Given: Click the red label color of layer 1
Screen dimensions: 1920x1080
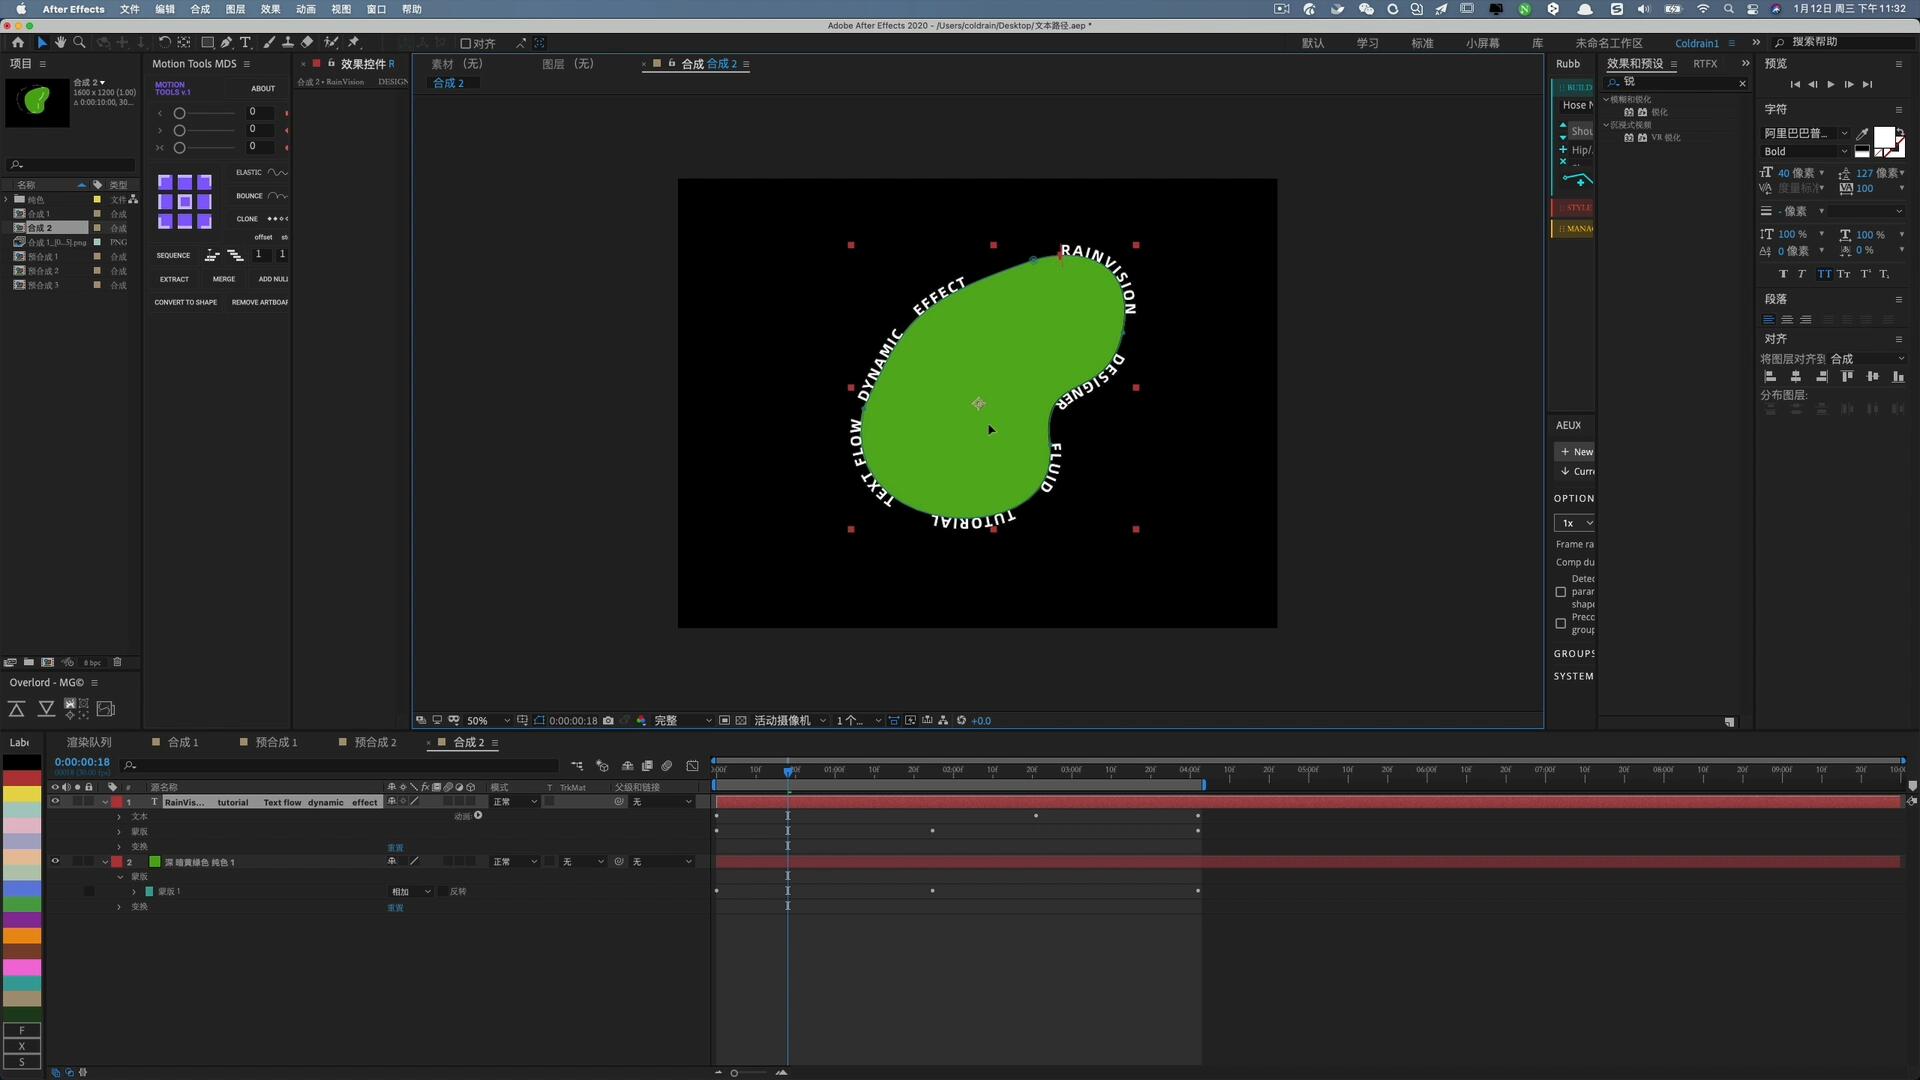Looking at the screenshot, I should (x=116, y=802).
